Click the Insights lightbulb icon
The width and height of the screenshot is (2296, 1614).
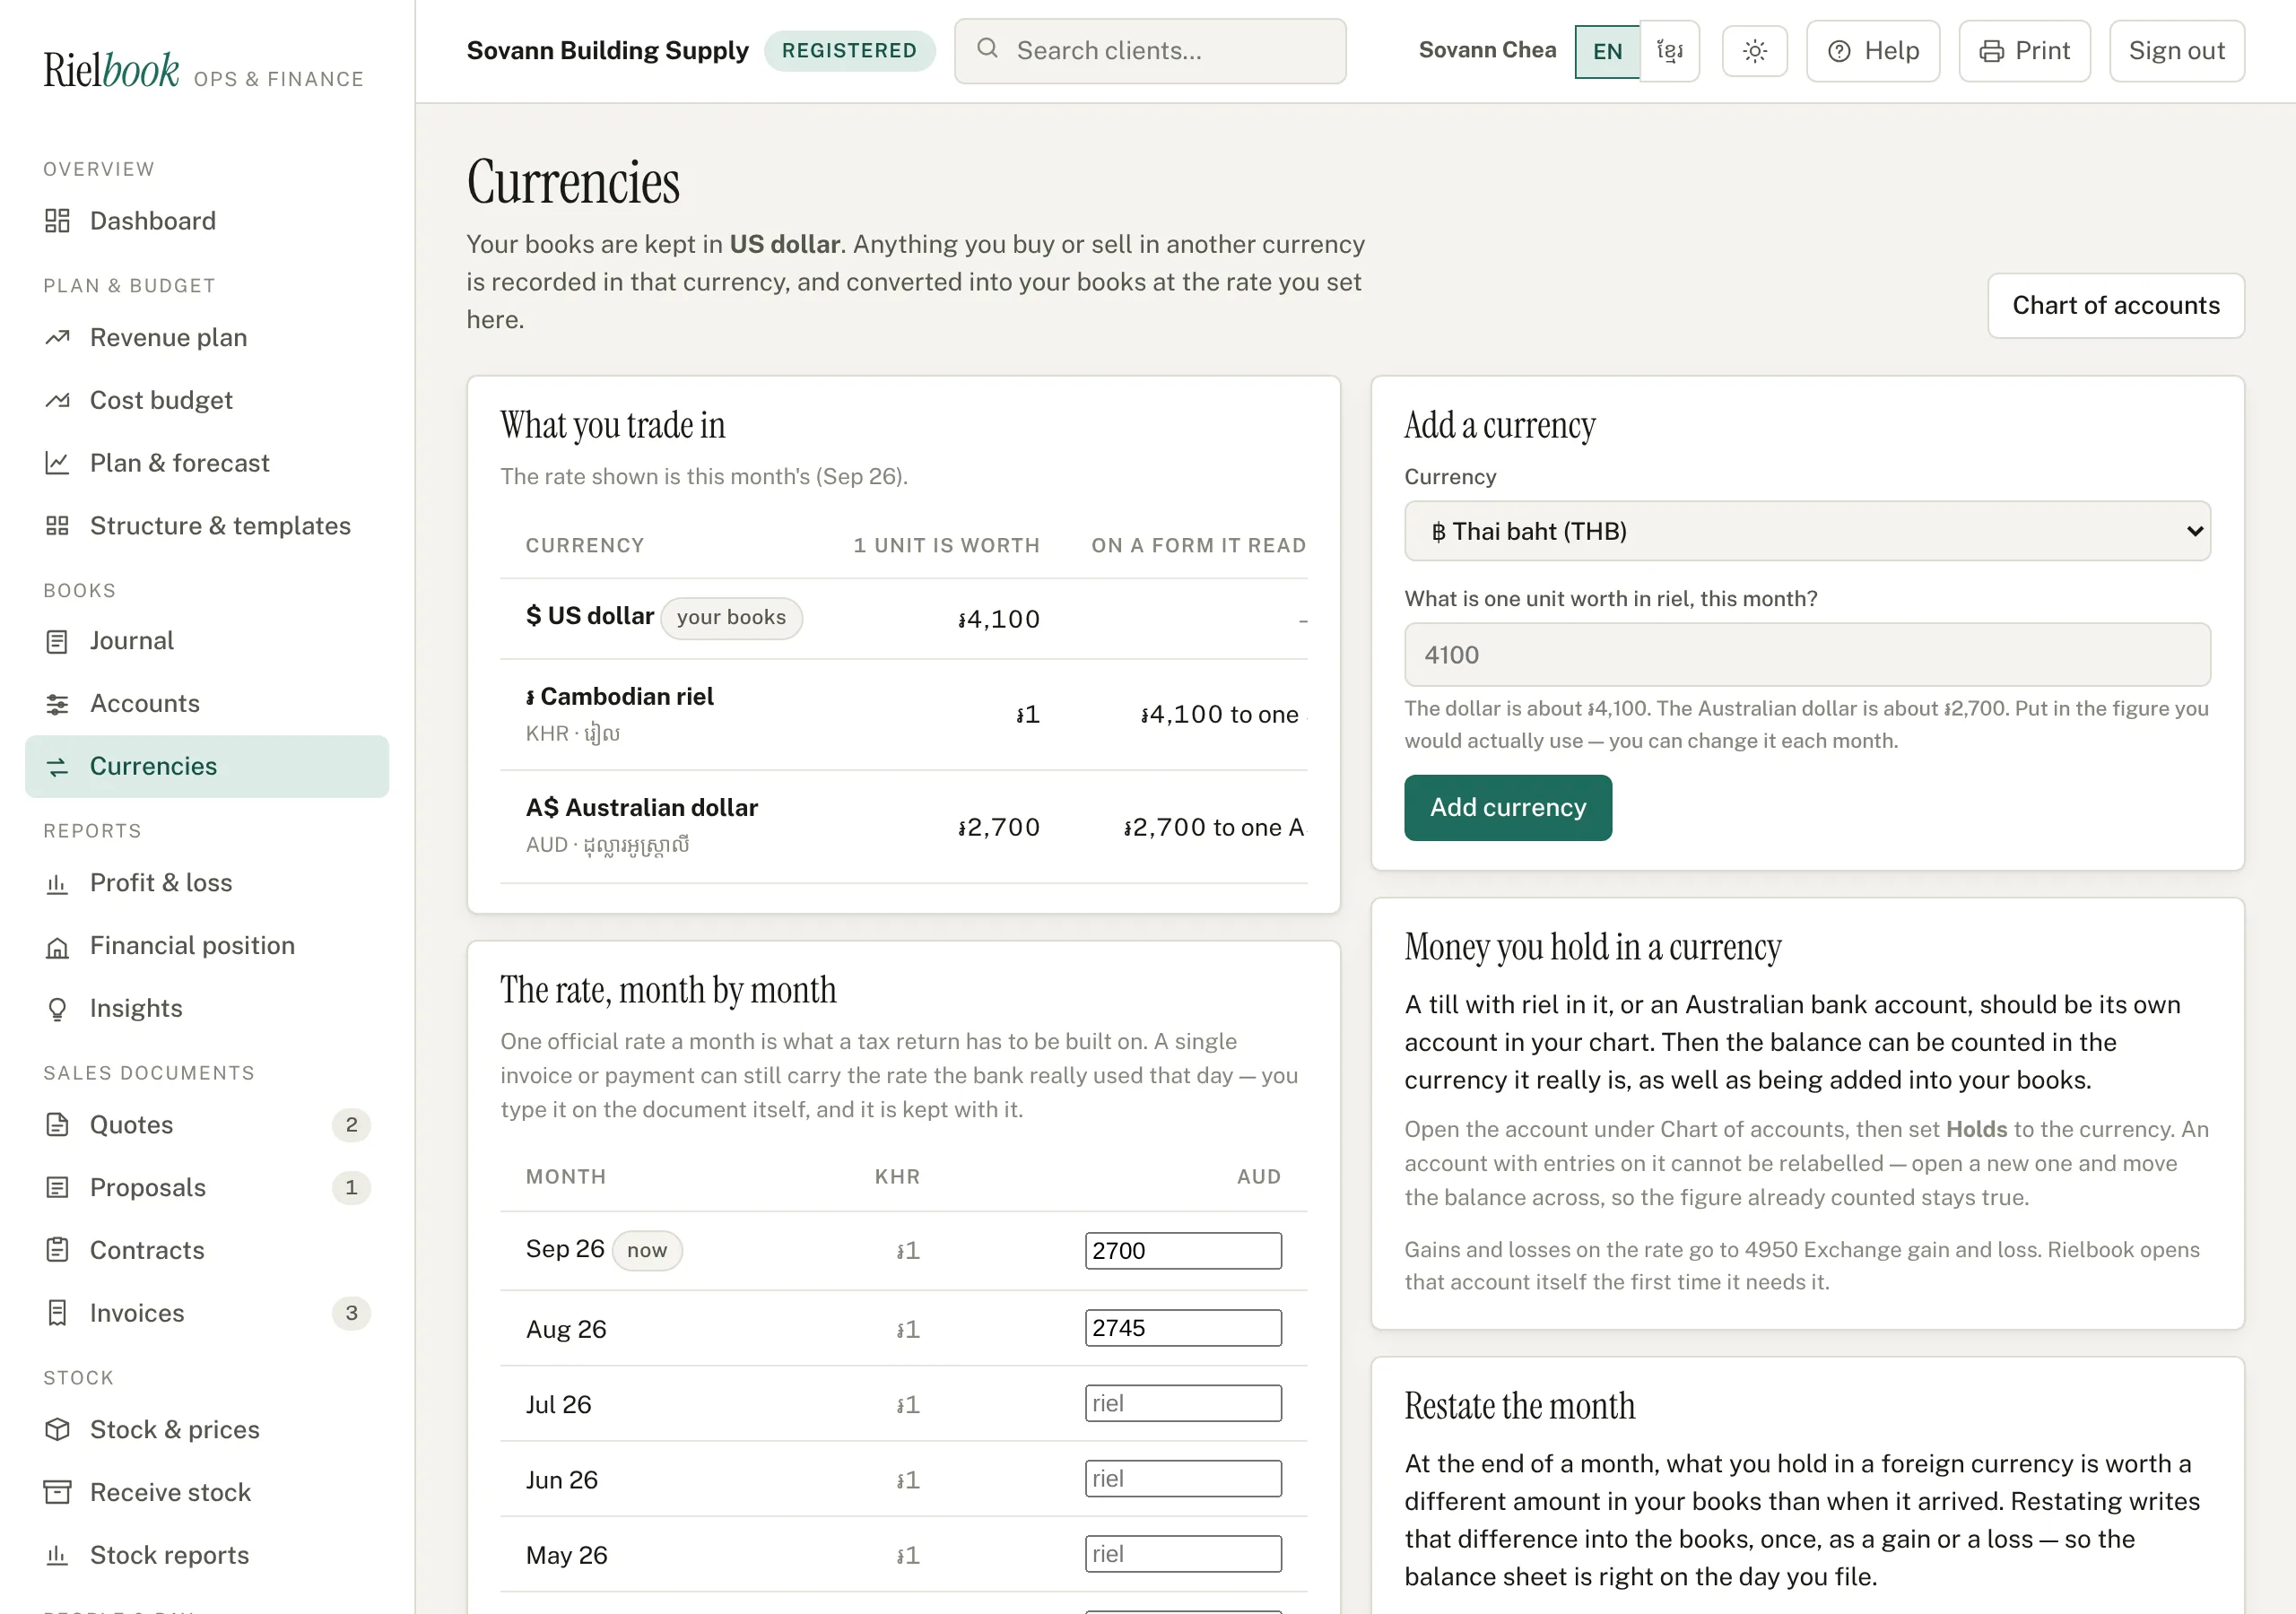(57, 1009)
